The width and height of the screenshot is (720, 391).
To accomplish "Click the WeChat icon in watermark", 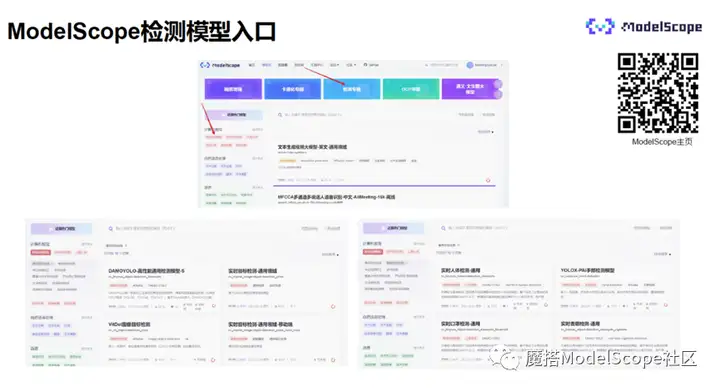I will (x=505, y=358).
